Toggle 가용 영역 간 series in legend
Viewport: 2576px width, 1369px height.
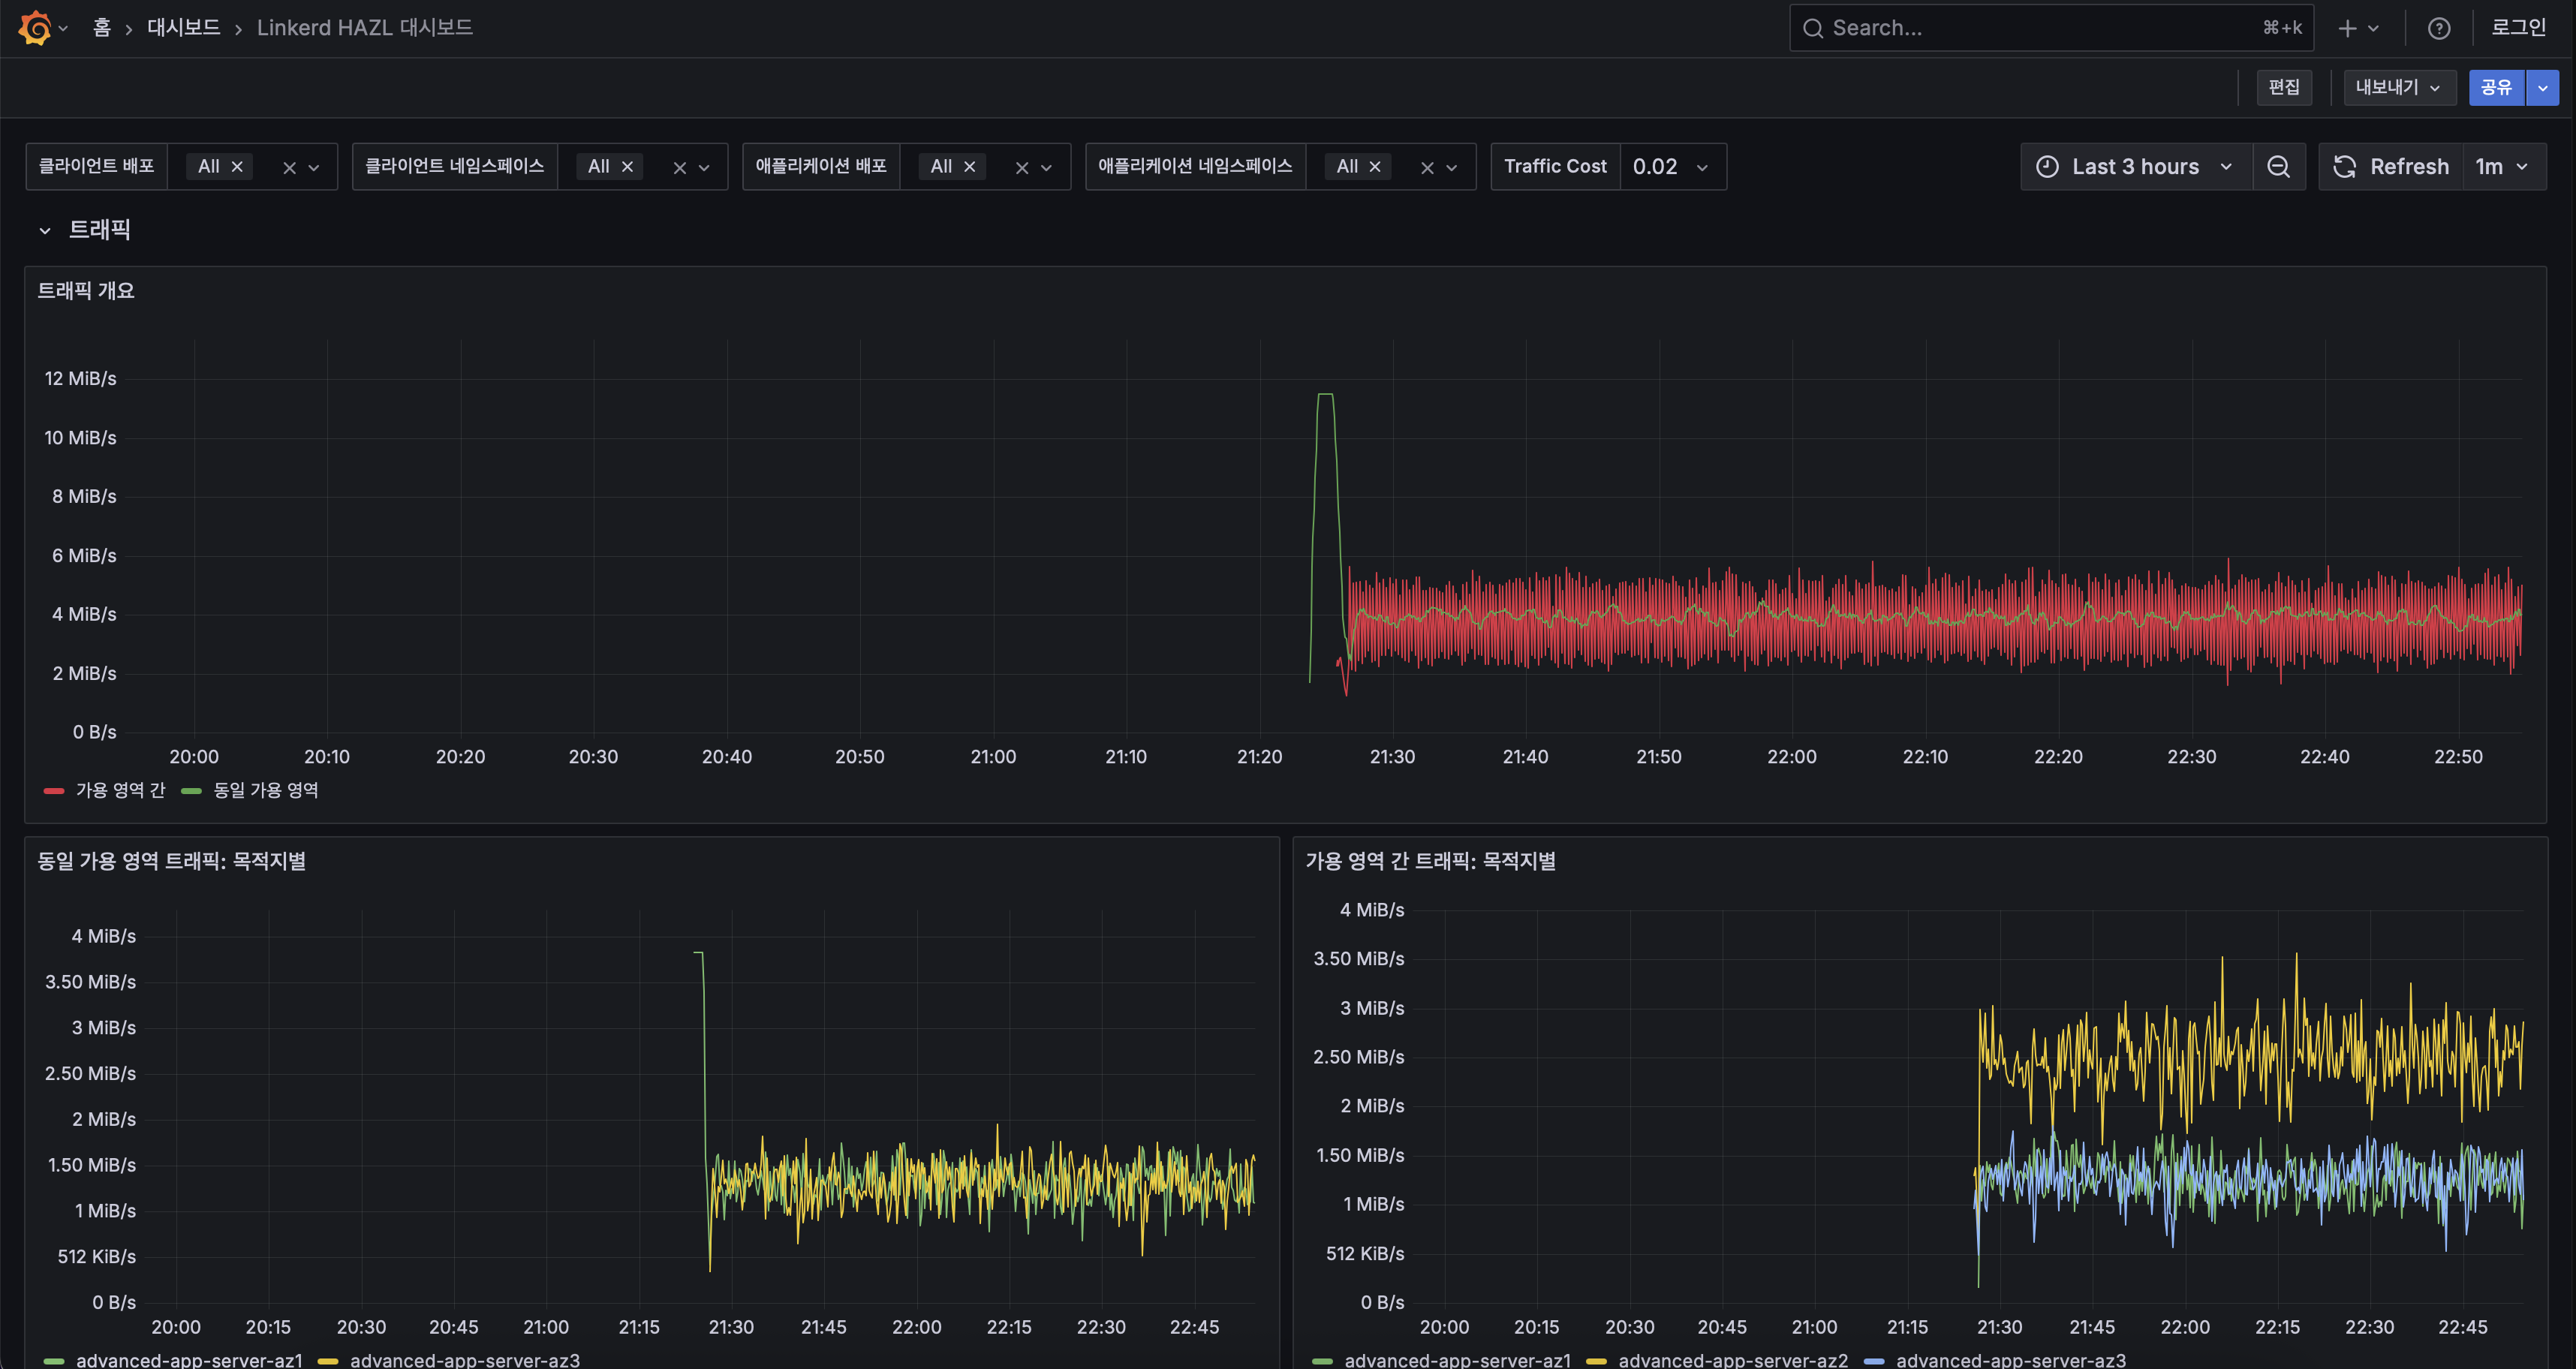tap(119, 790)
